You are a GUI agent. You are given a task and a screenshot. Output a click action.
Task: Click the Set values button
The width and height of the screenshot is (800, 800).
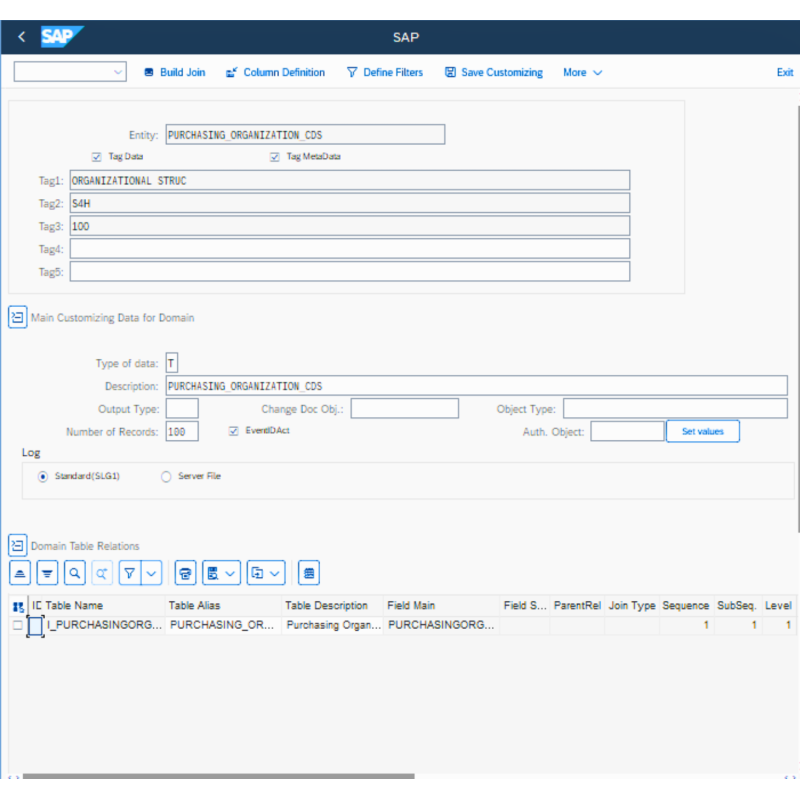point(703,431)
